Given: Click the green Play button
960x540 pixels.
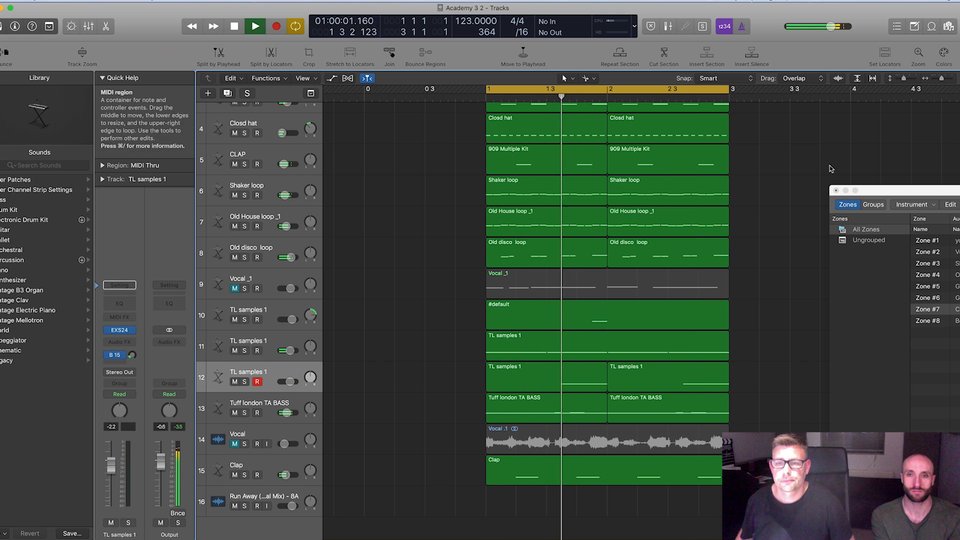Looking at the screenshot, I should click(x=255, y=26).
